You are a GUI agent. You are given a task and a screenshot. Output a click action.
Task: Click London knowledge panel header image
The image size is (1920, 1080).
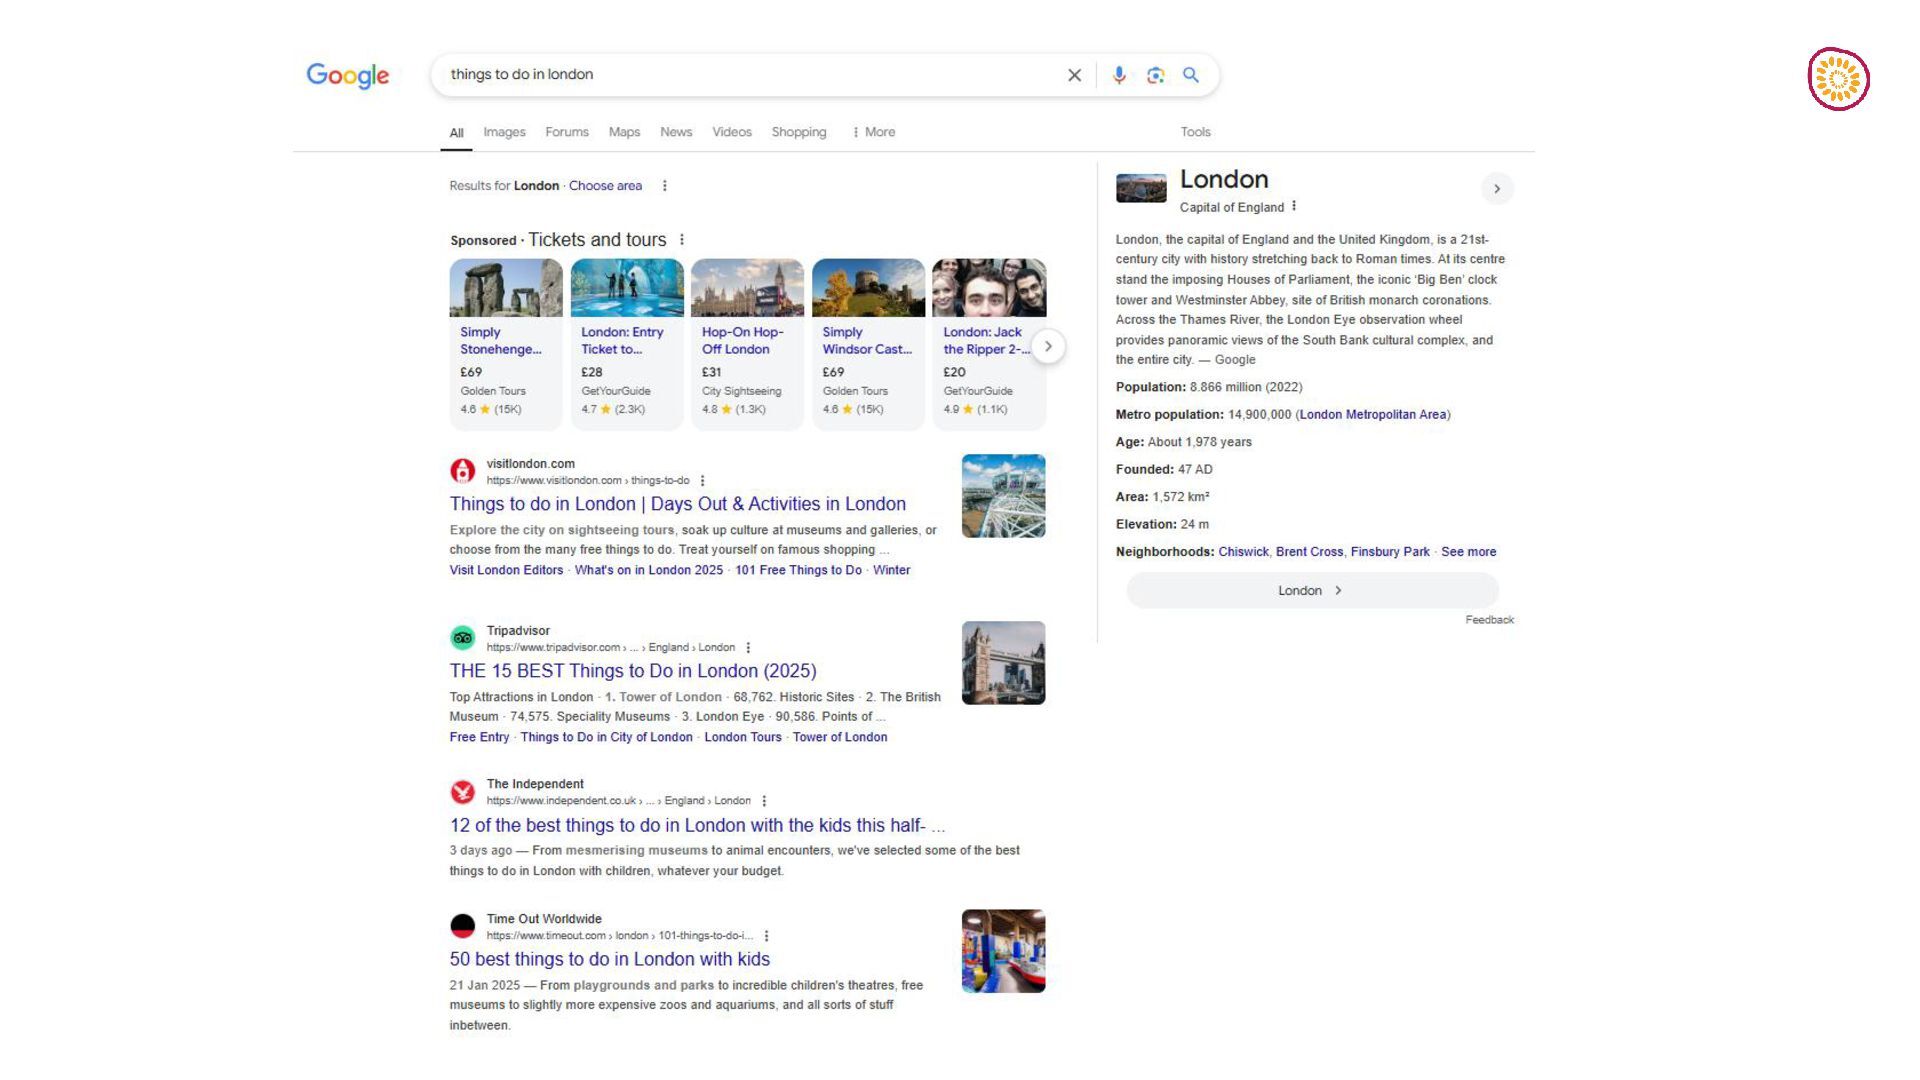tap(1141, 188)
